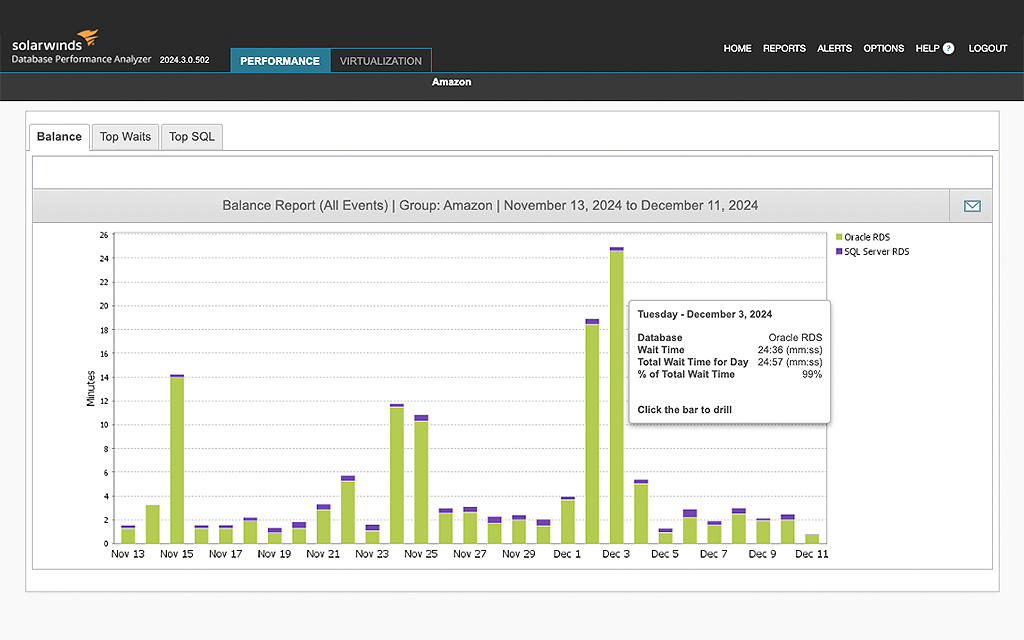The width and height of the screenshot is (1024, 640).
Task: Click the envelope icon to email the report
Action: pos(971,205)
